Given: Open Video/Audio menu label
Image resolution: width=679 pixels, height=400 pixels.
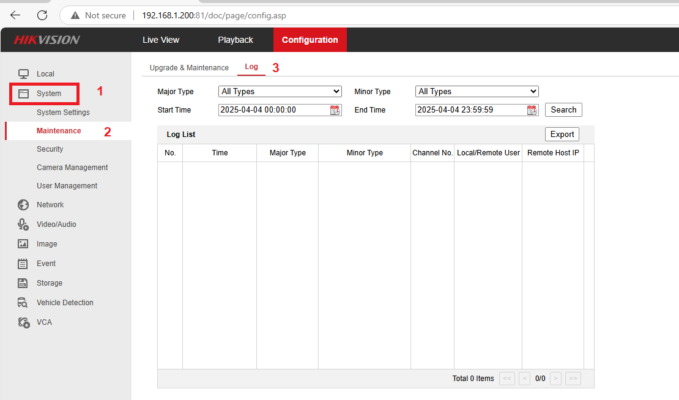Looking at the screenshot, I should [x=56, y=224].
